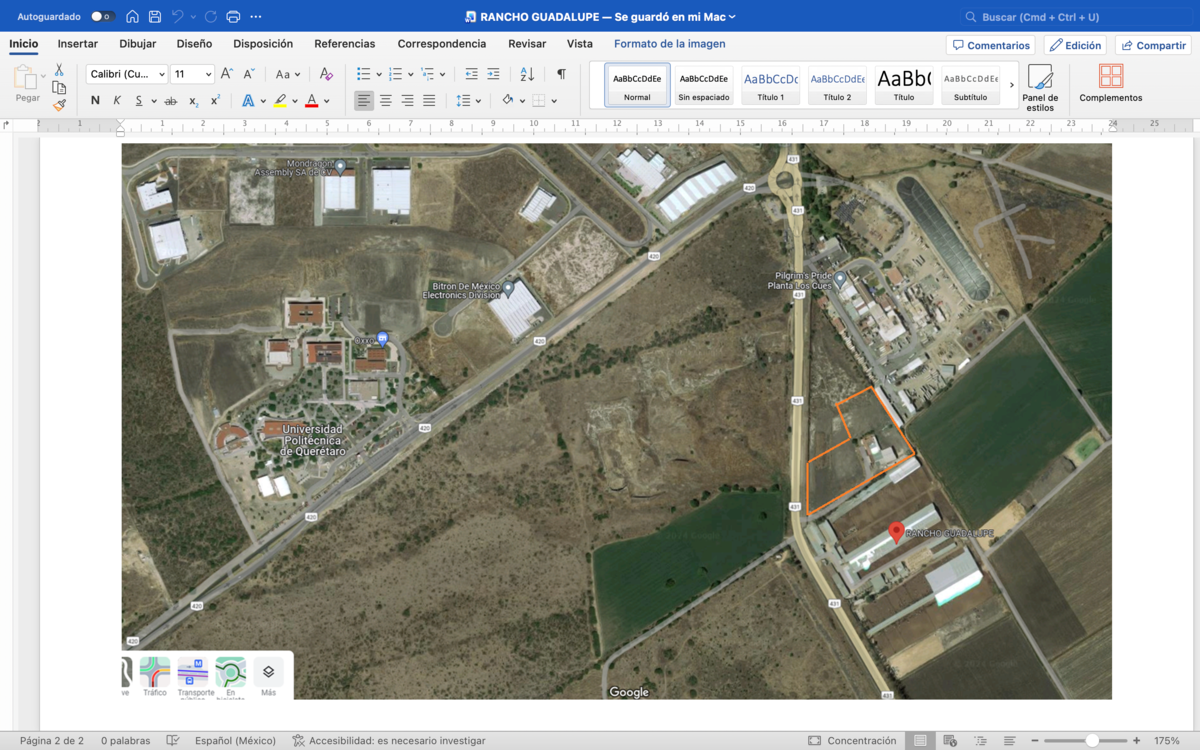Open the Formato de la imagen tab

(x=669, y=44)
